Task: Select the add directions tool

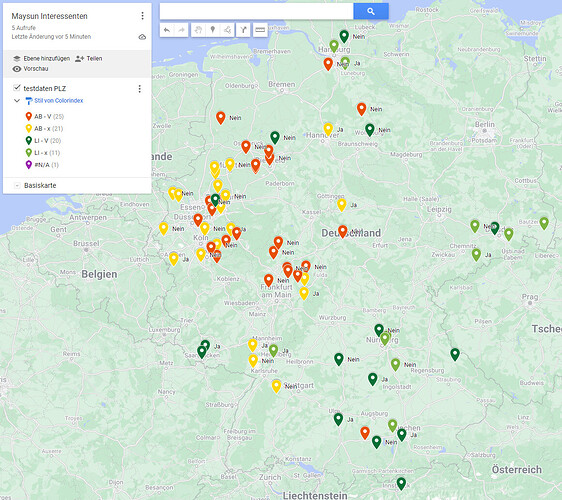Action: 243,30
